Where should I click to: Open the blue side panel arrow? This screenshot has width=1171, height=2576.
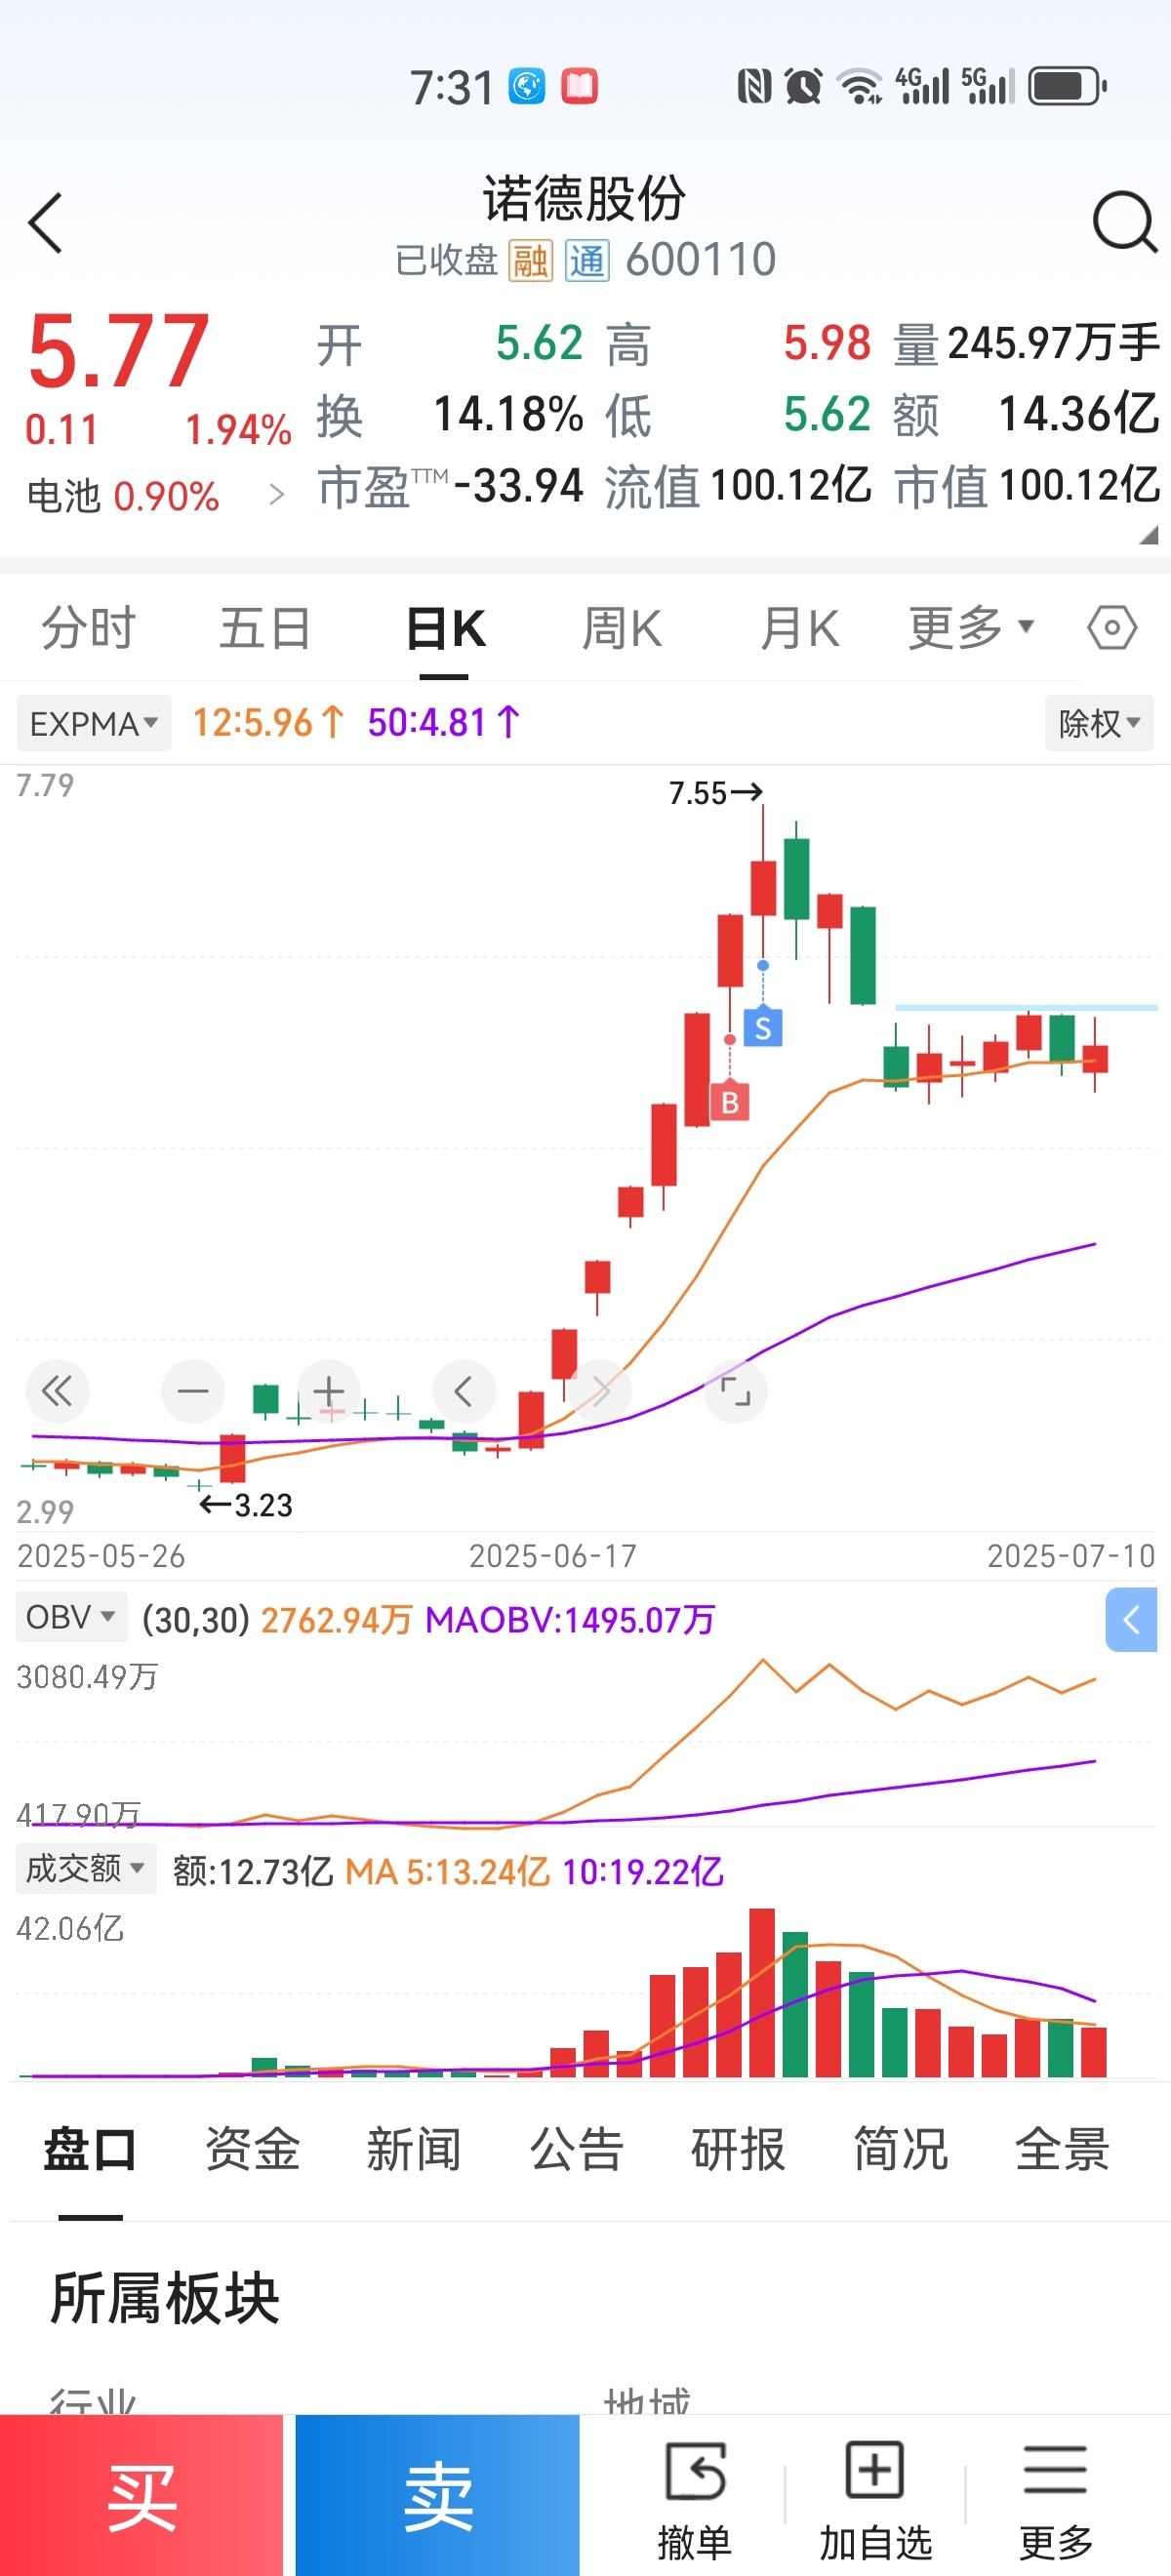tap(1131, 1619)
